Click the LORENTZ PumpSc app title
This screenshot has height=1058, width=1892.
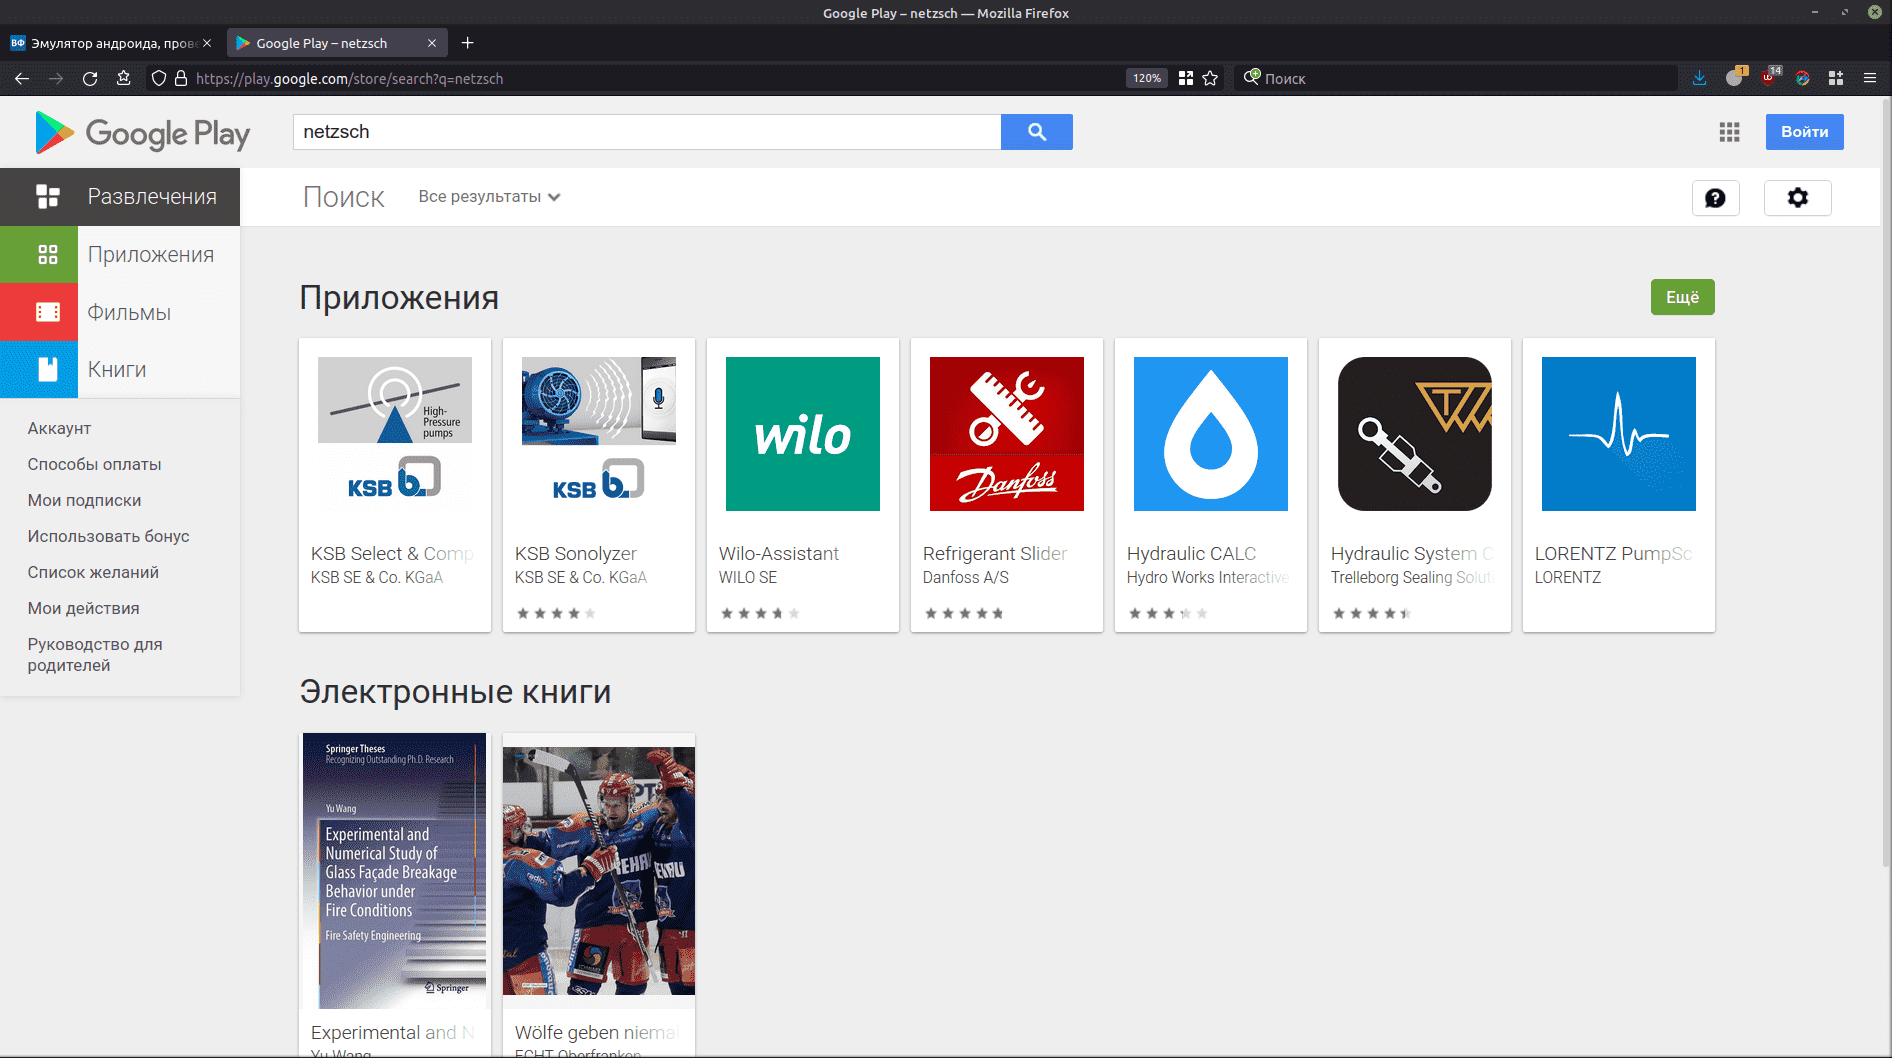point(1614,553)
